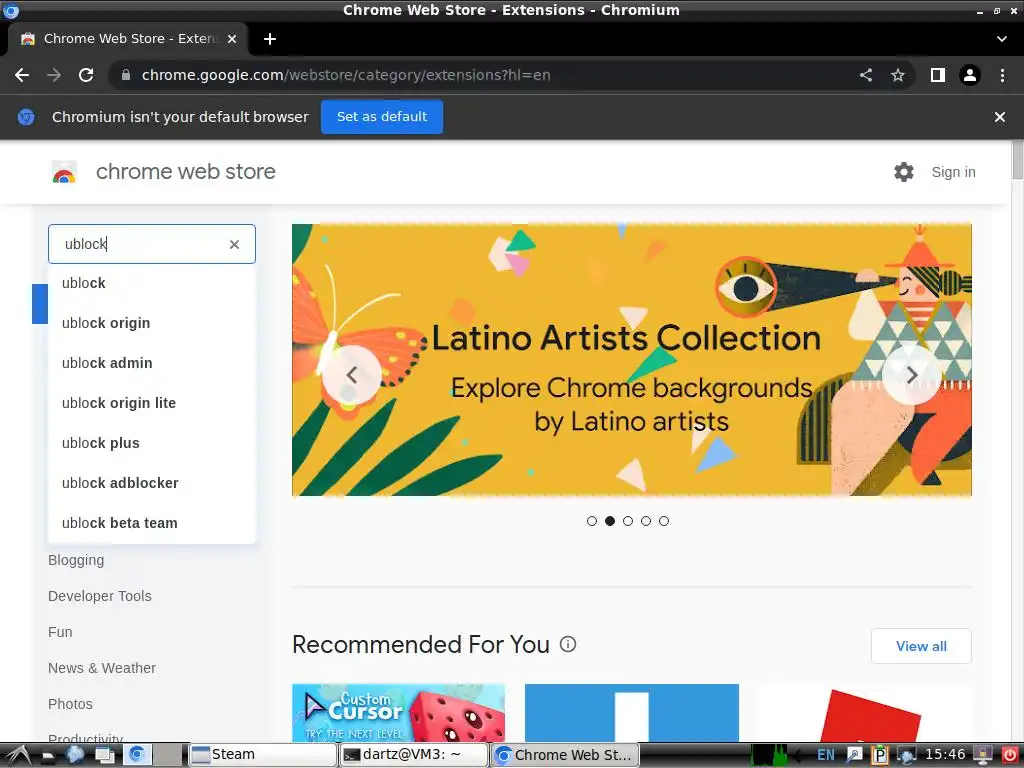This screenshot has height=768, width=1024.
Task: Bookmark this page with the star icon
Action: click(898, 75)
